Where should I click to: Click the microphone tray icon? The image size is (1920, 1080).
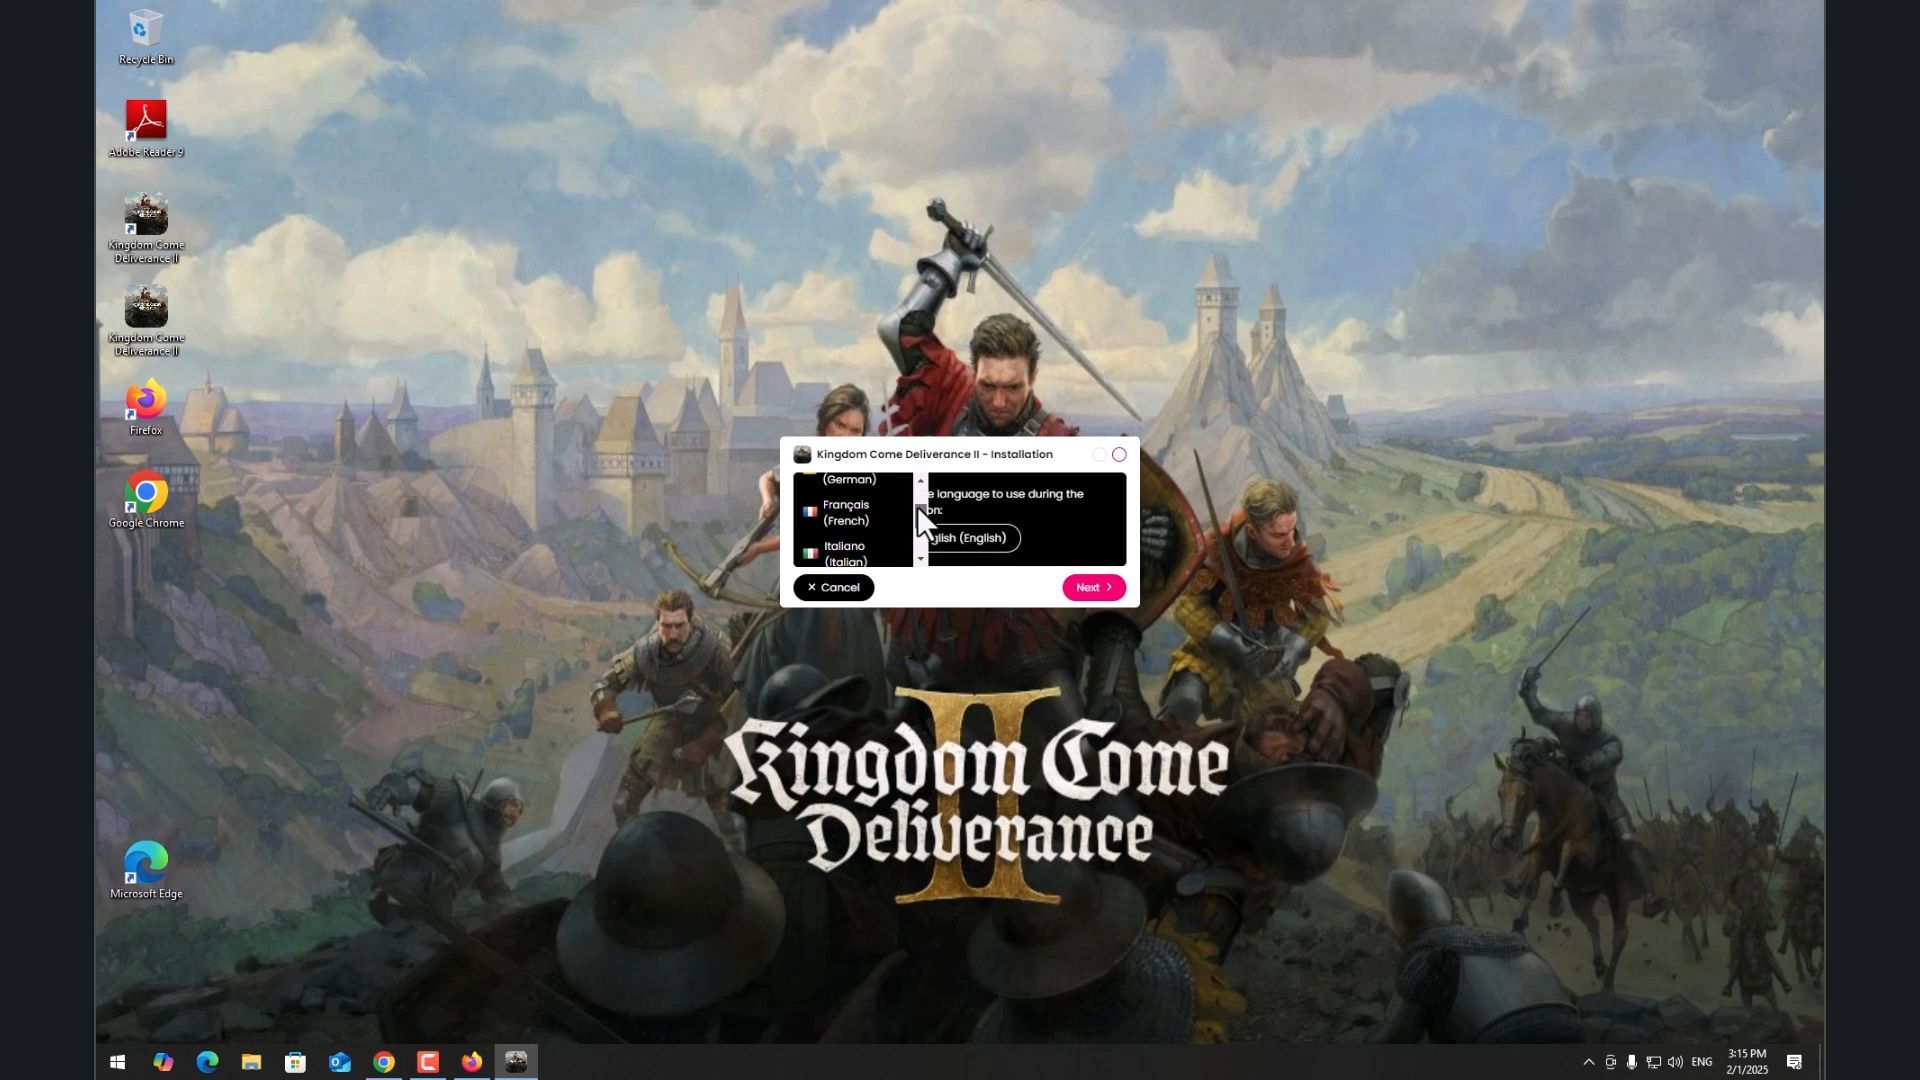click(1631, 1062)
